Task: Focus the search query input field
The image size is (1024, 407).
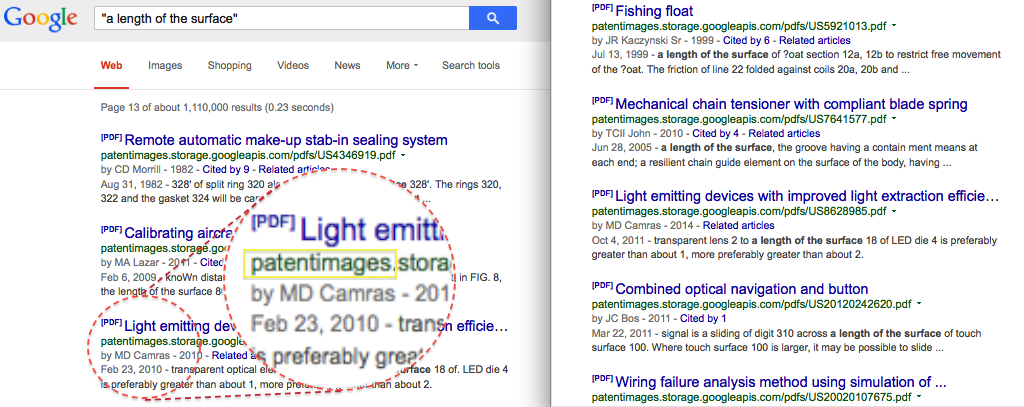Action: coord(281,18)
